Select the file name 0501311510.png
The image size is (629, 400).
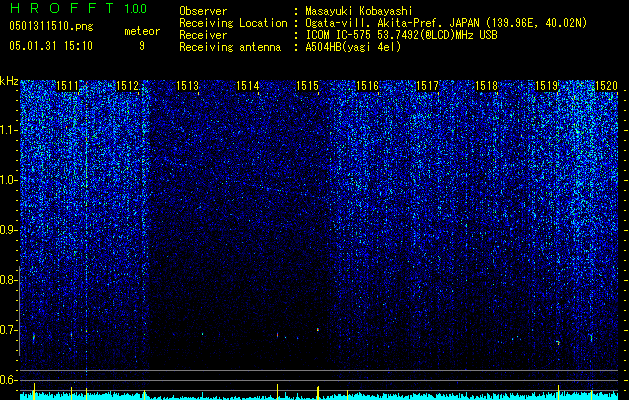[x=51, y=26]
